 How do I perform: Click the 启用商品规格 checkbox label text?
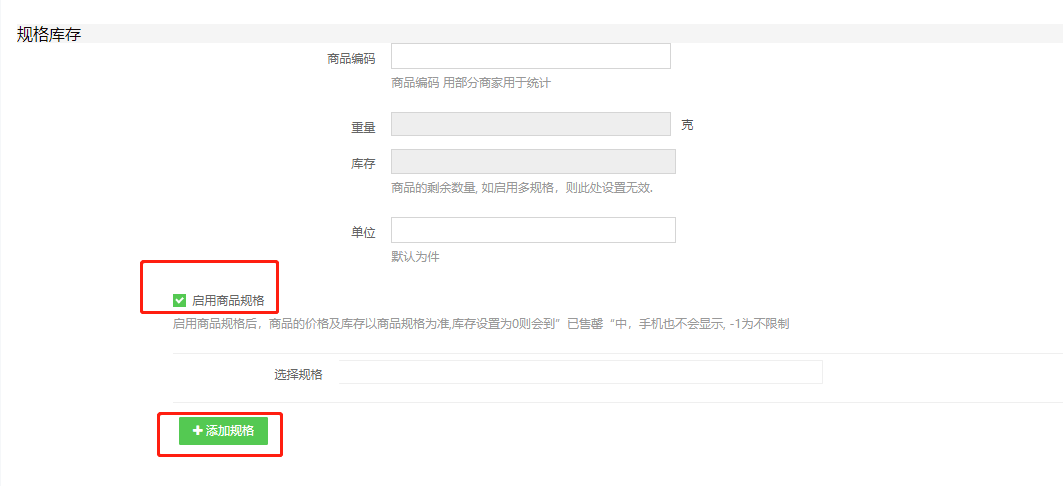(228, 300)
